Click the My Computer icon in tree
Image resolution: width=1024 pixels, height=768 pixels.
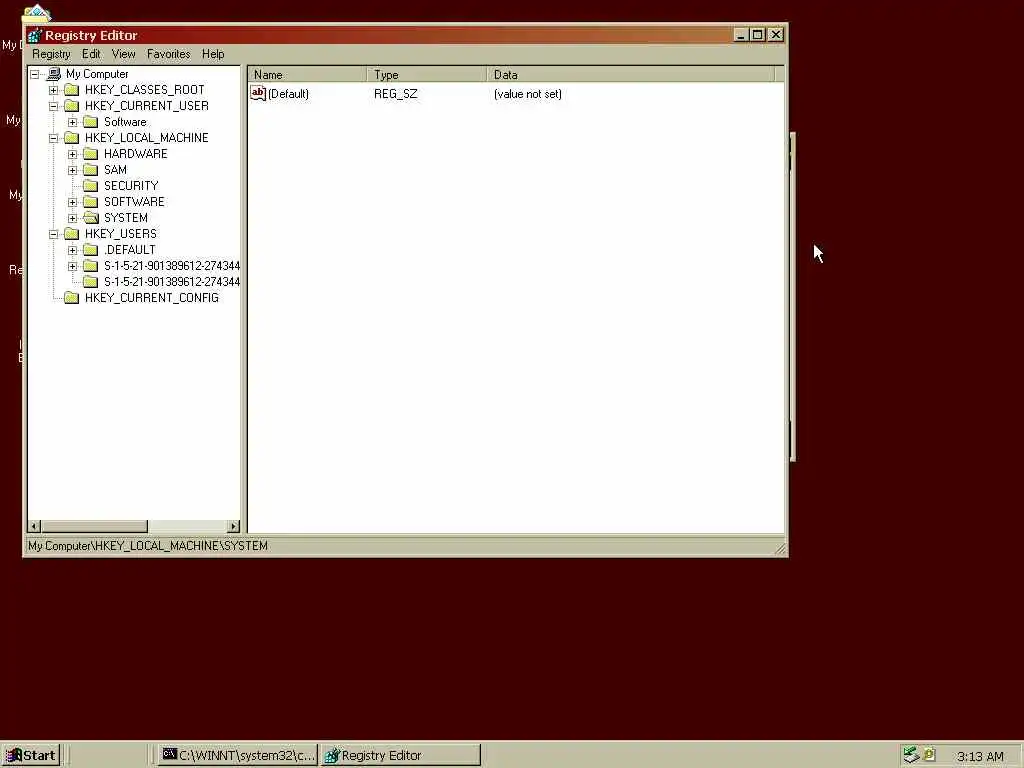[x=54, y=74]
